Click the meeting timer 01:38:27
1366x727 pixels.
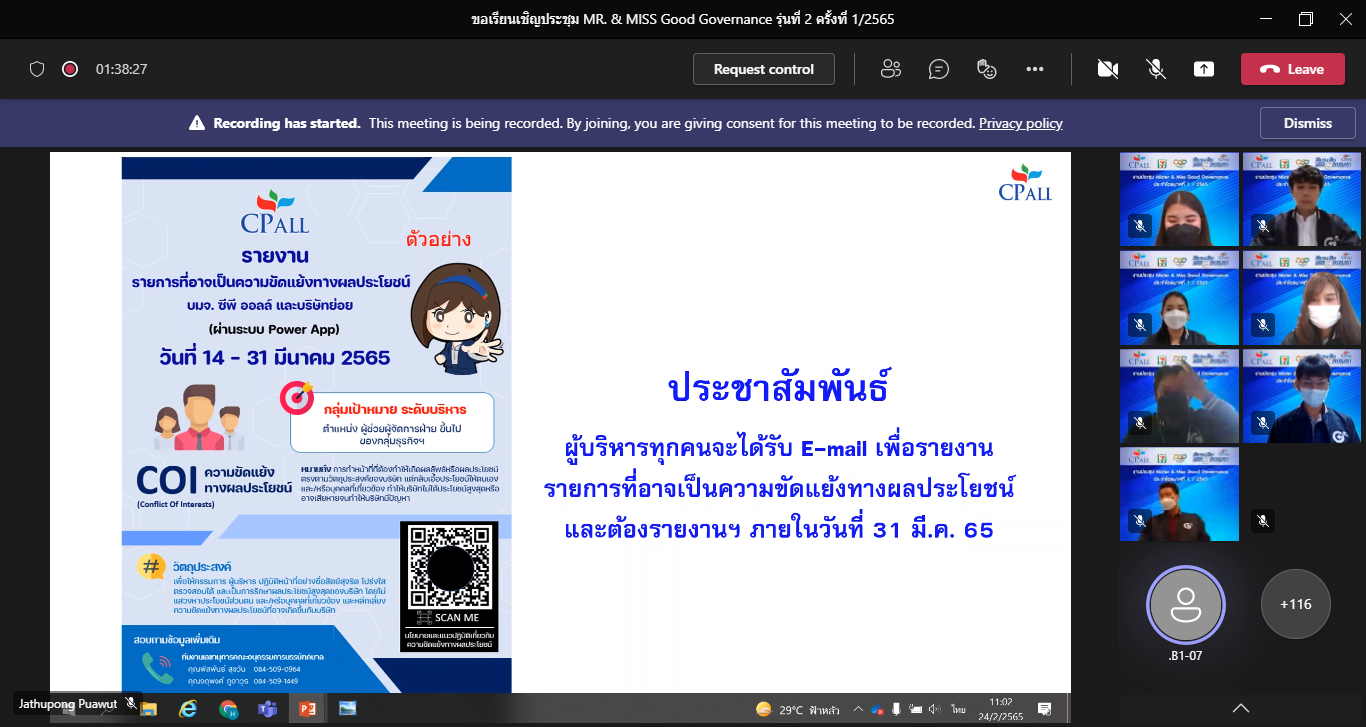click(x=122, y=69)
